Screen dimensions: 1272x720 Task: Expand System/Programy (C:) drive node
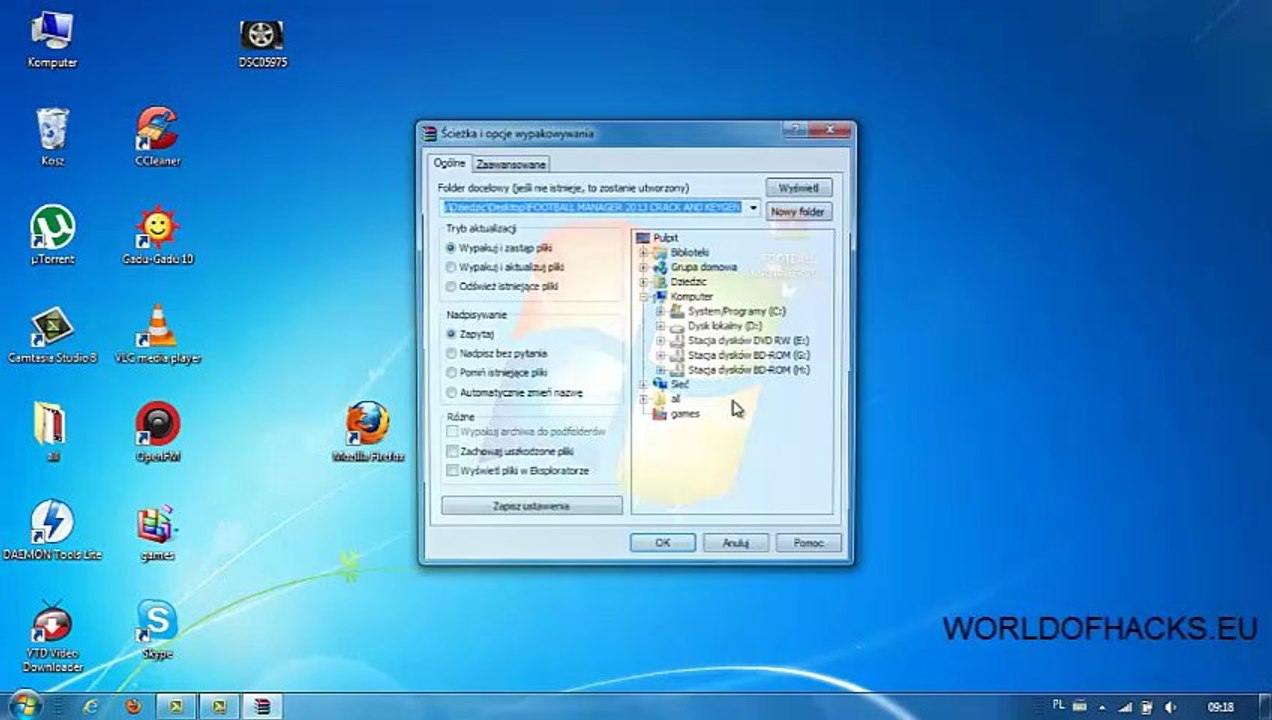click(x=660, y=311)
